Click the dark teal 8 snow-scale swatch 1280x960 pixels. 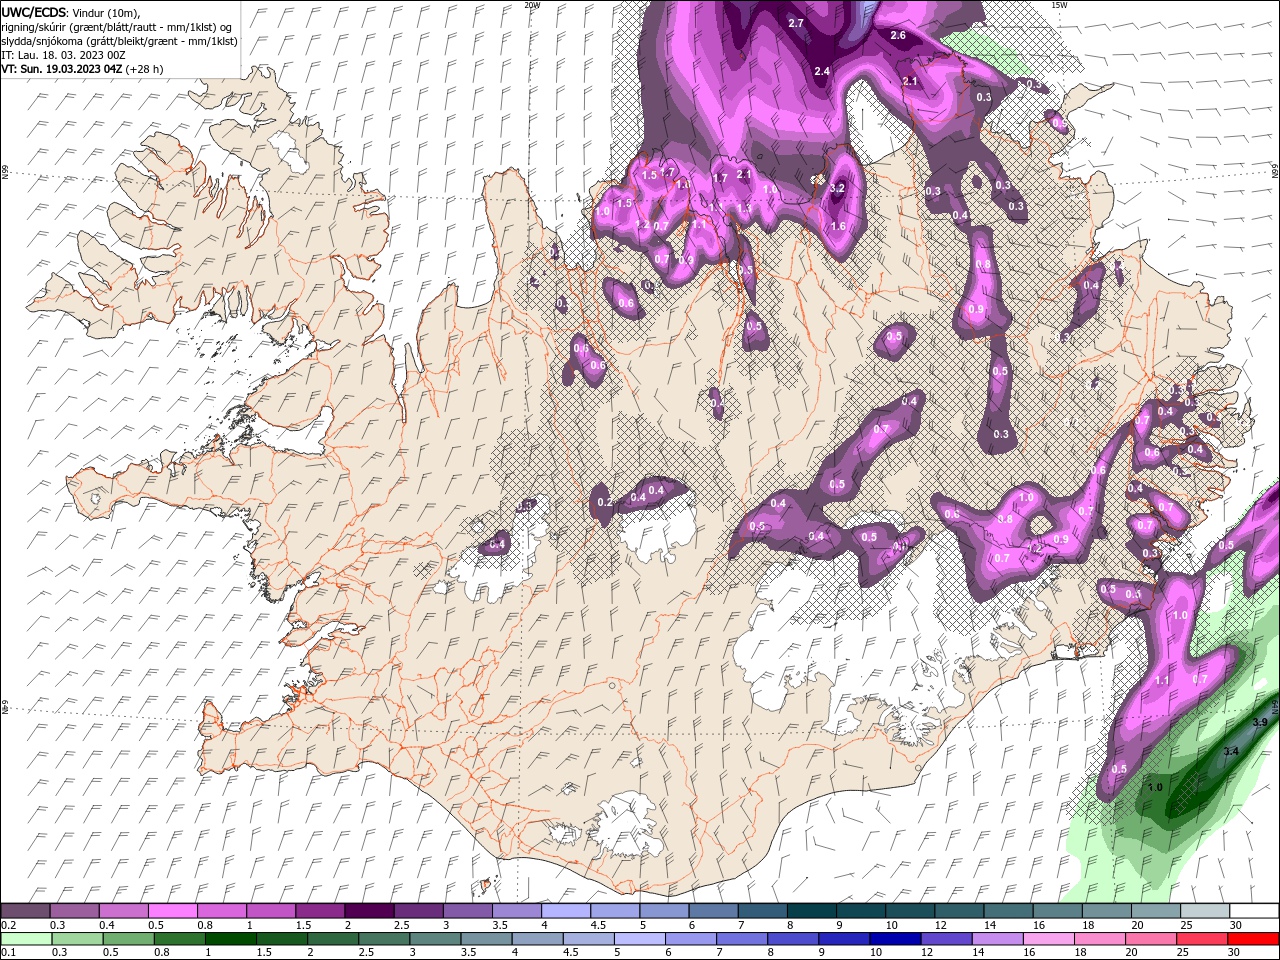point(810,911)
